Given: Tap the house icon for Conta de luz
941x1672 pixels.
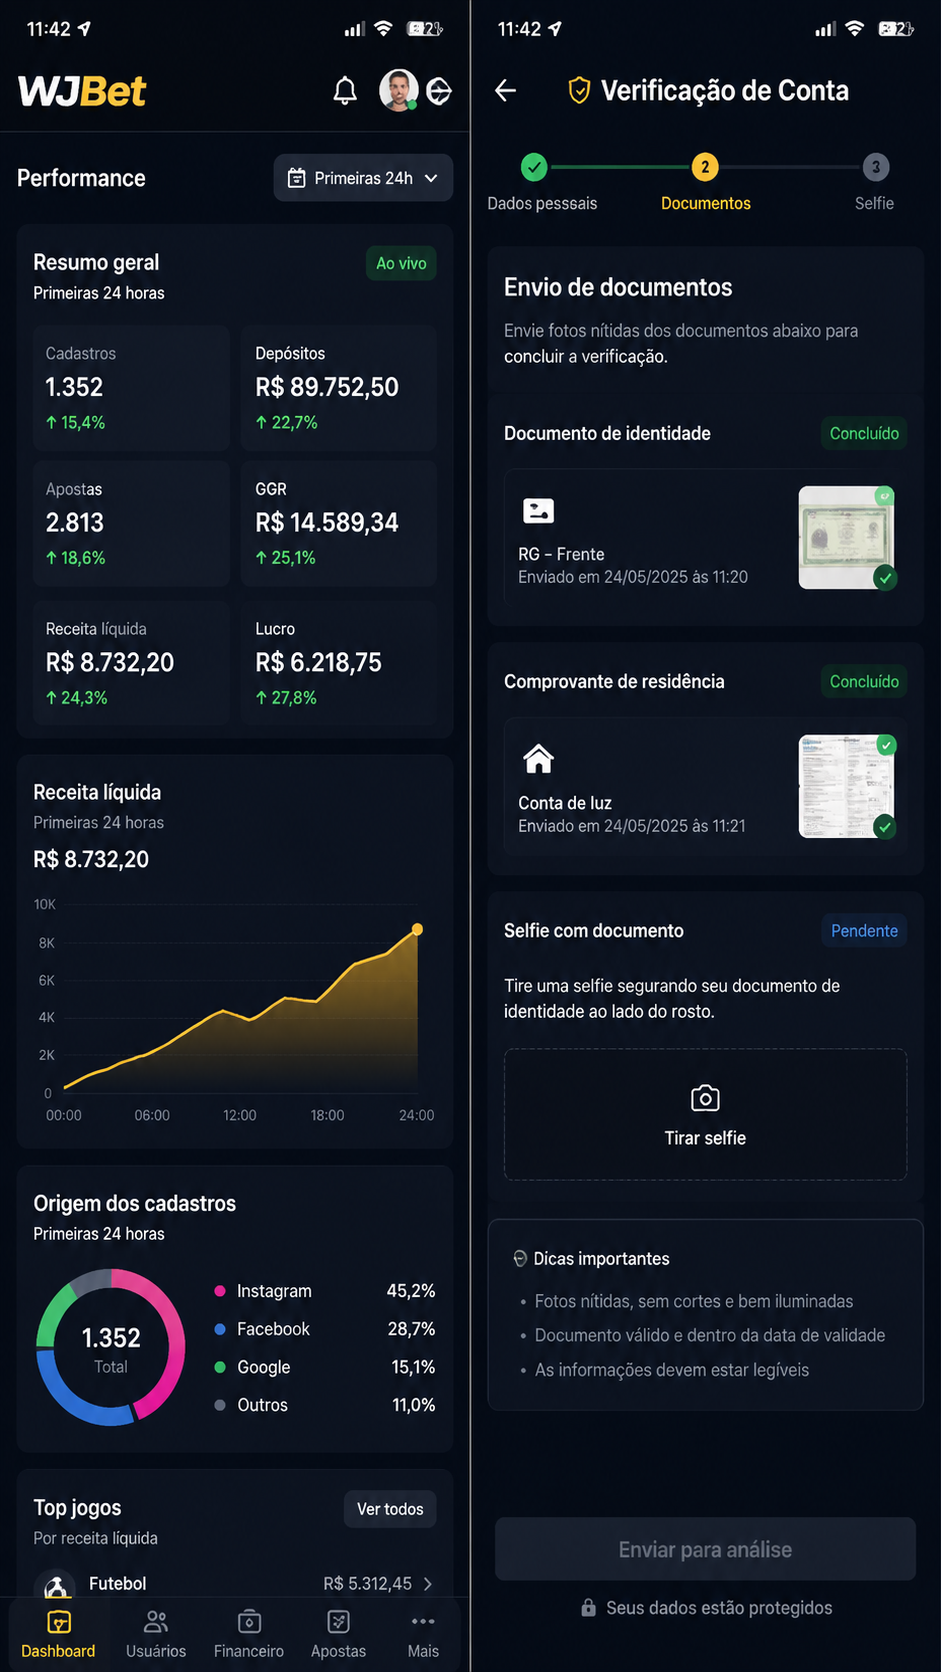Looking at the screenshot, I should 538,759.
